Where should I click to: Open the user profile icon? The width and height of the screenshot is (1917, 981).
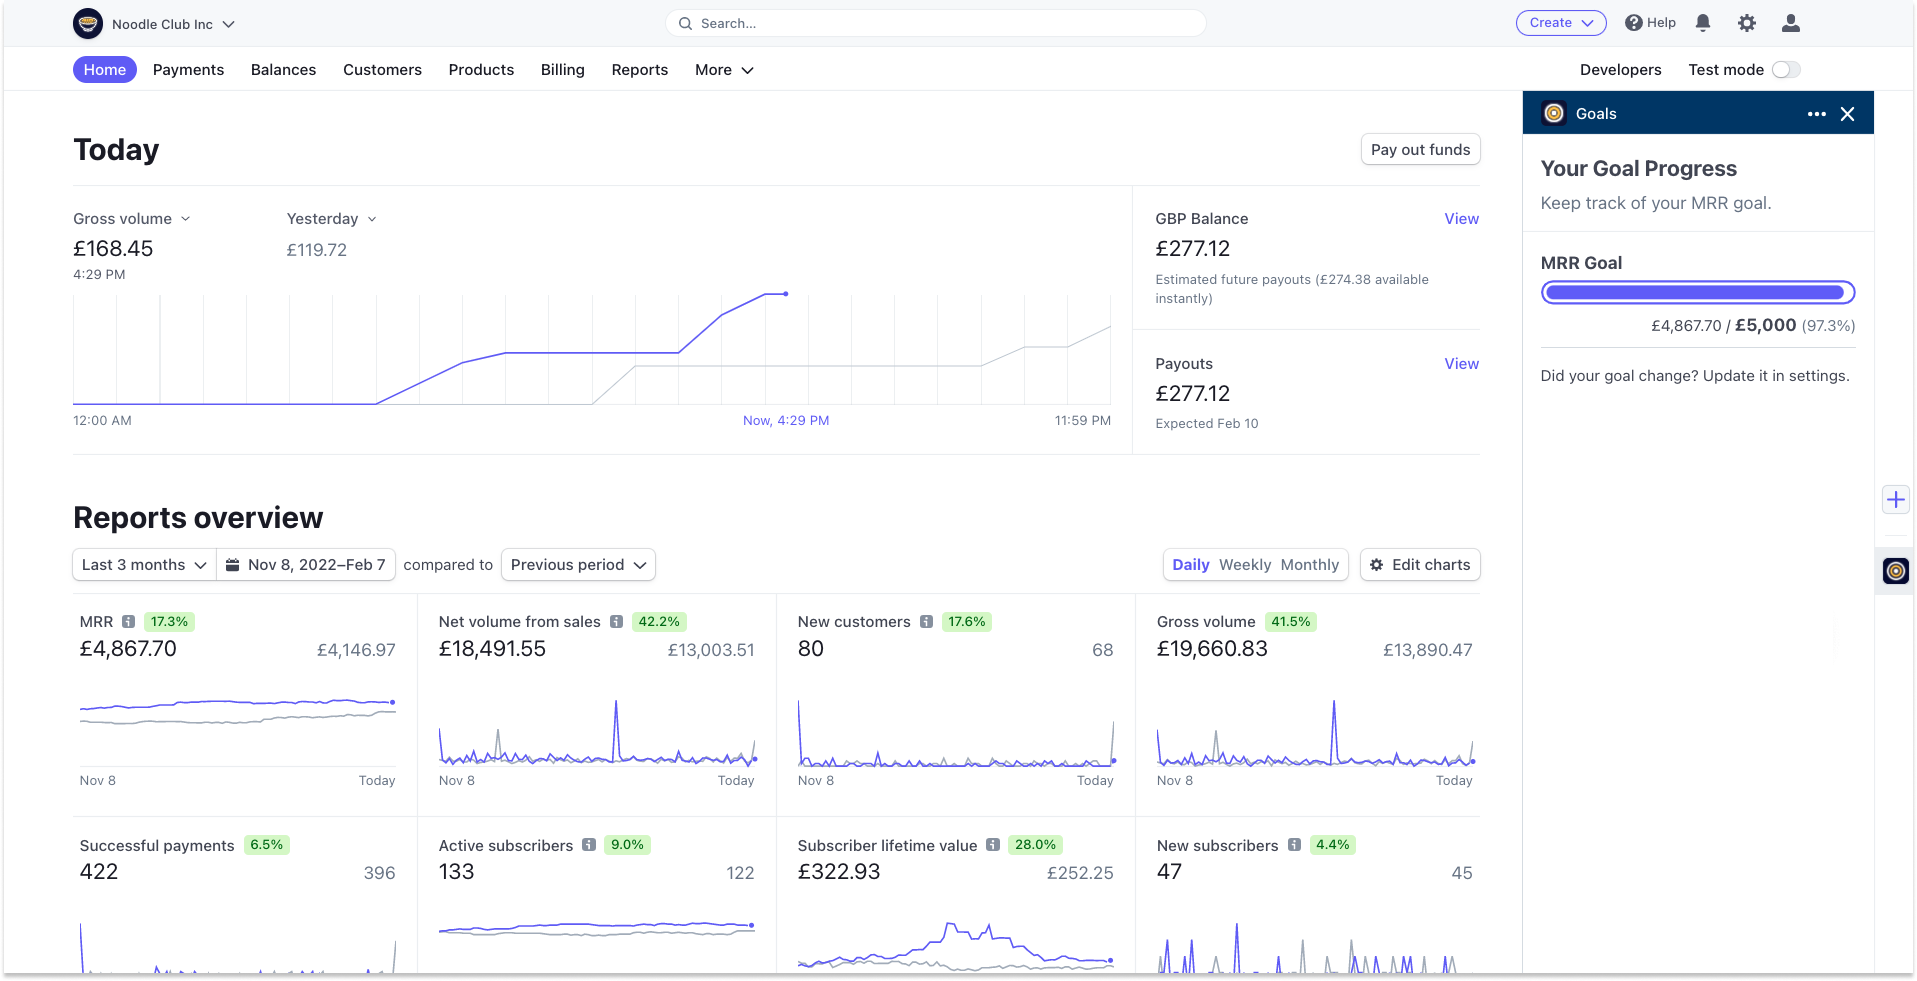point(1790,22)
